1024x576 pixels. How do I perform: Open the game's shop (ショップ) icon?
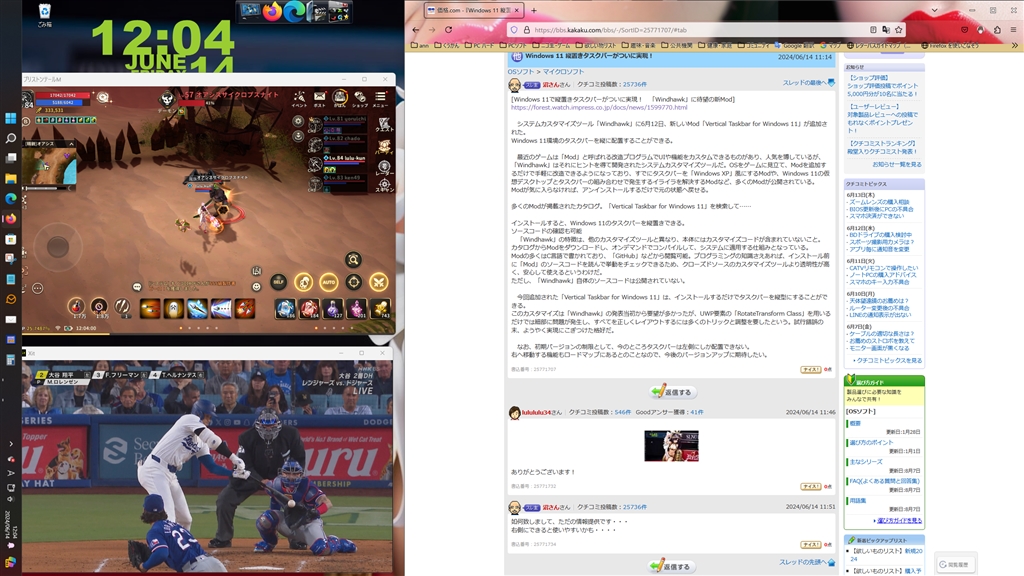click(360, 99)
